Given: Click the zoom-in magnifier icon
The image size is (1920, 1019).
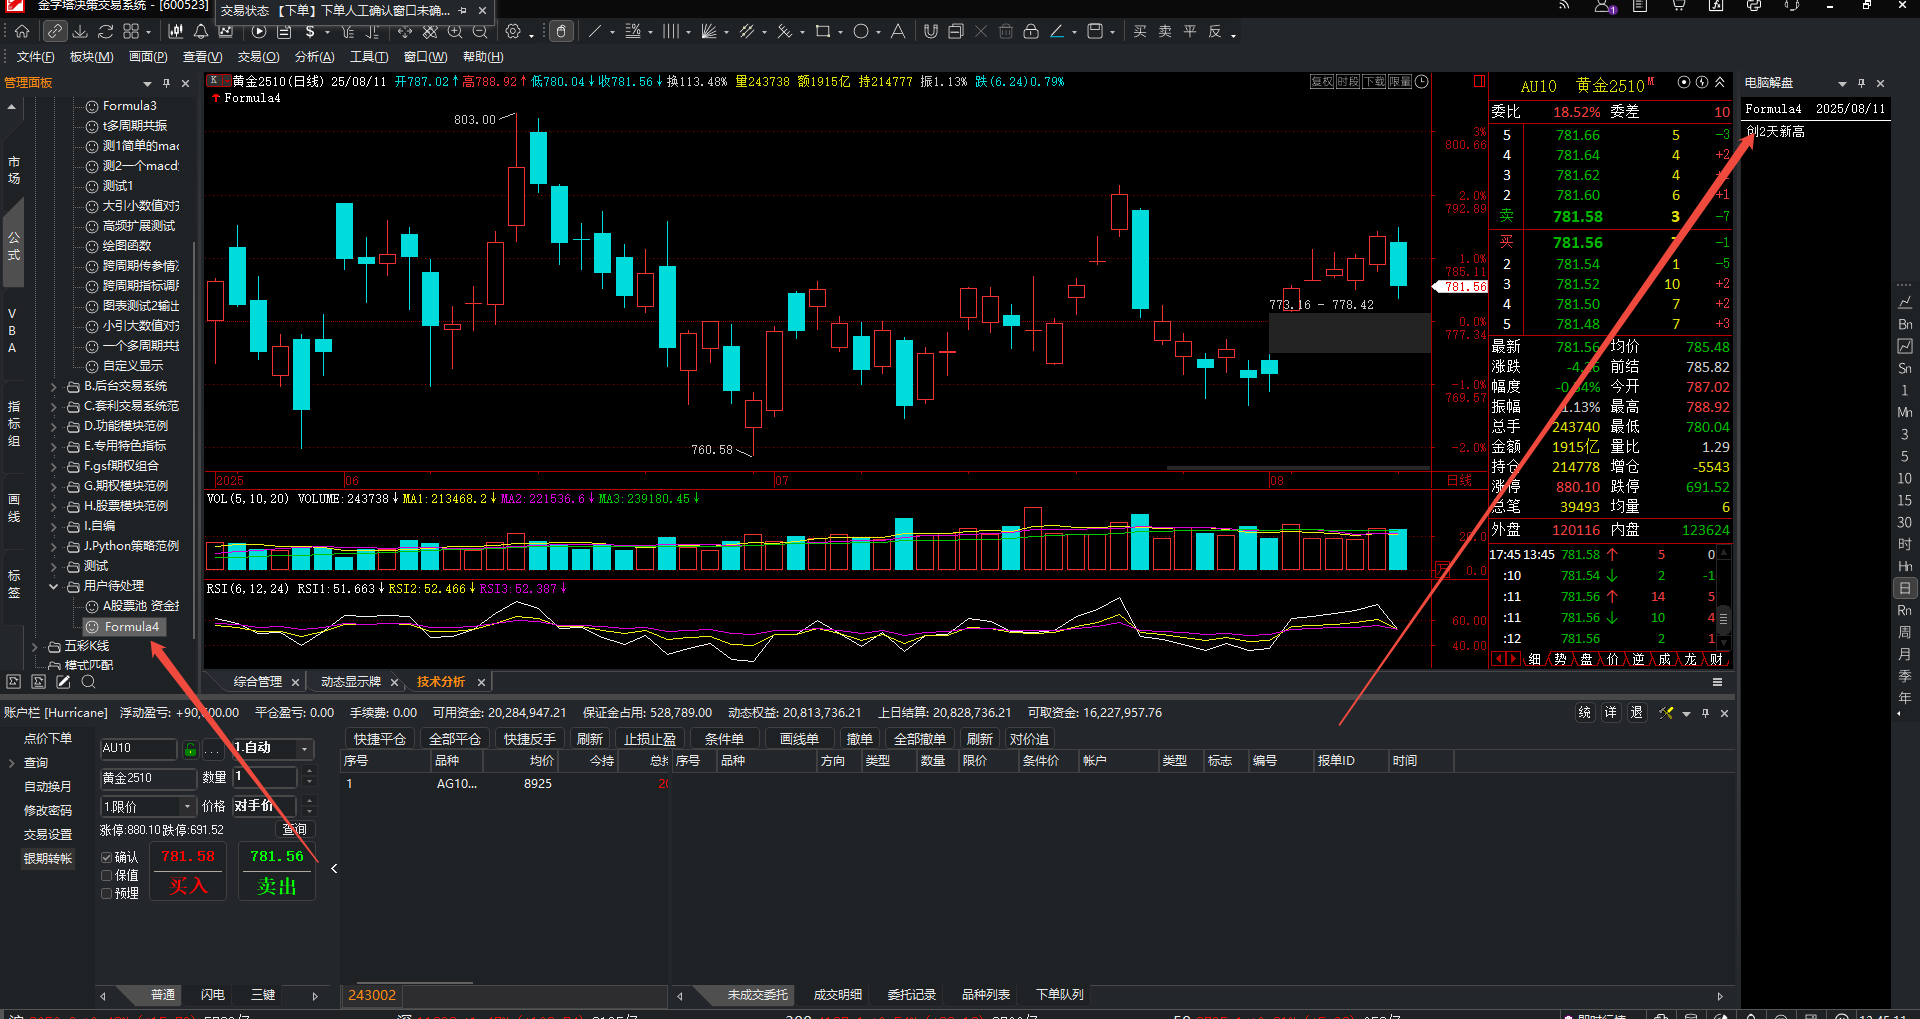Looking at the screenshot, I should [x=455, y=31].
